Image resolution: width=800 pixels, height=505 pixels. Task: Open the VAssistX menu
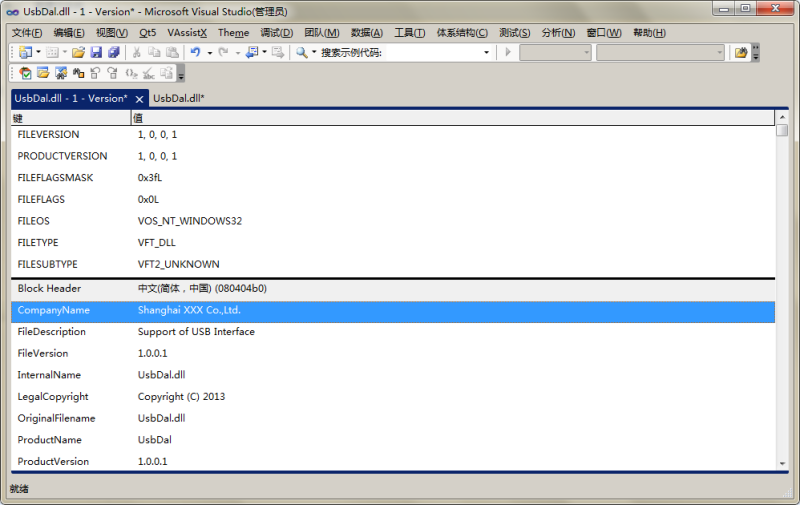tap(187, 33)
